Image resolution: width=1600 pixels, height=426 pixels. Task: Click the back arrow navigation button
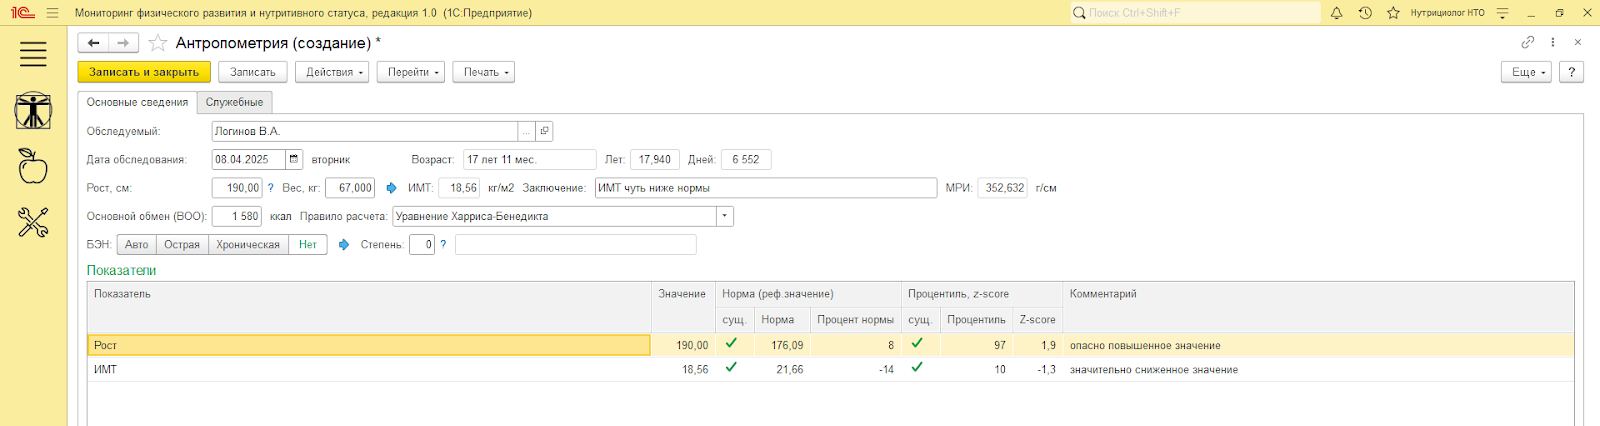pos(93,43)
